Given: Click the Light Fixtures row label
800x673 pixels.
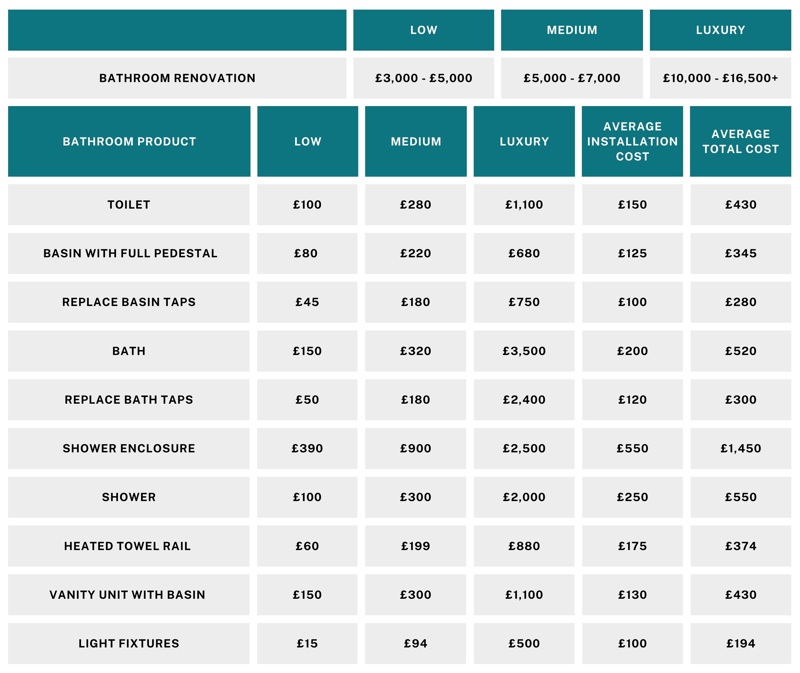Looking at the screenshot, I should click(x=129, y=643).
